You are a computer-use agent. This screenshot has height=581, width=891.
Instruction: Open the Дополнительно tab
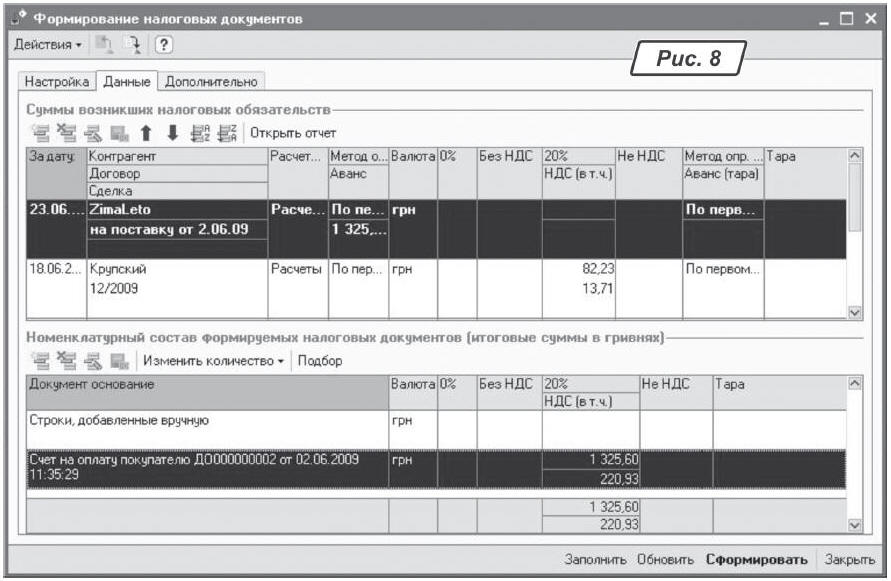[211, 81]
